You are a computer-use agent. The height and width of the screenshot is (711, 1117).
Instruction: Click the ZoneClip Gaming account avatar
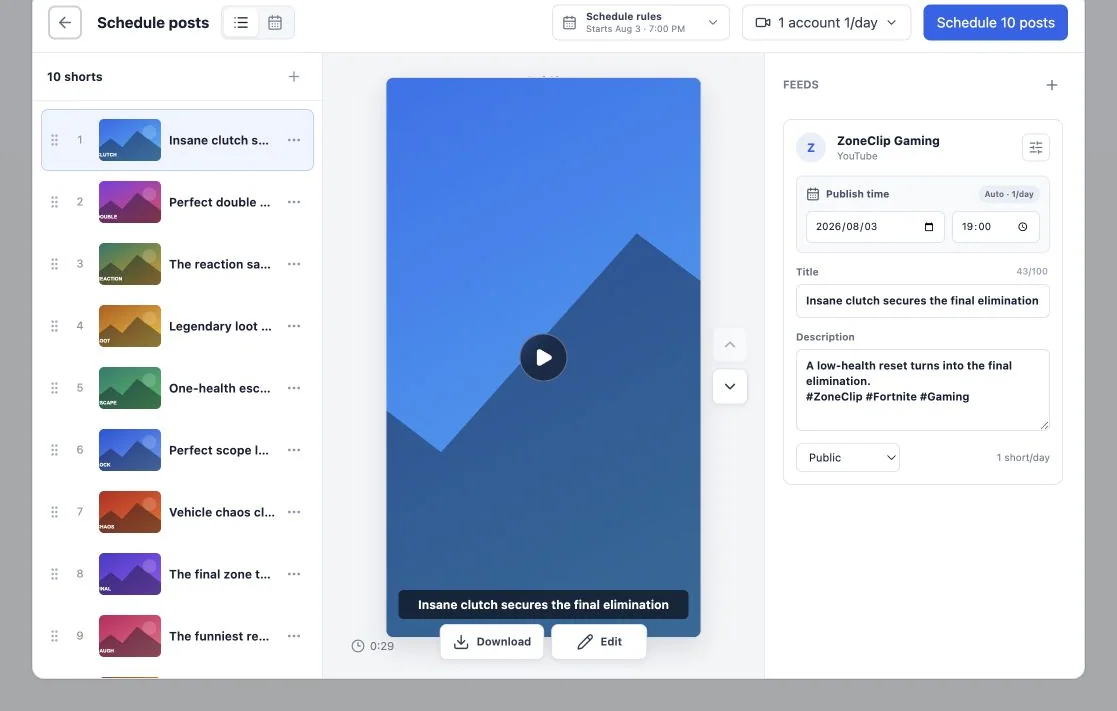pos(811,147)
